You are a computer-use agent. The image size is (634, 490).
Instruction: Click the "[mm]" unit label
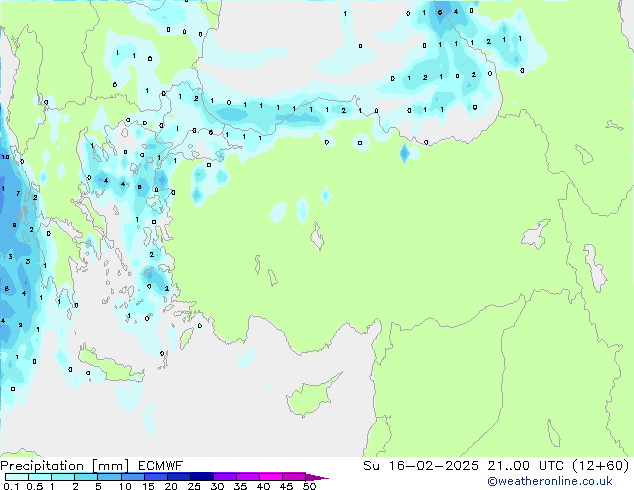pos(110,466)
